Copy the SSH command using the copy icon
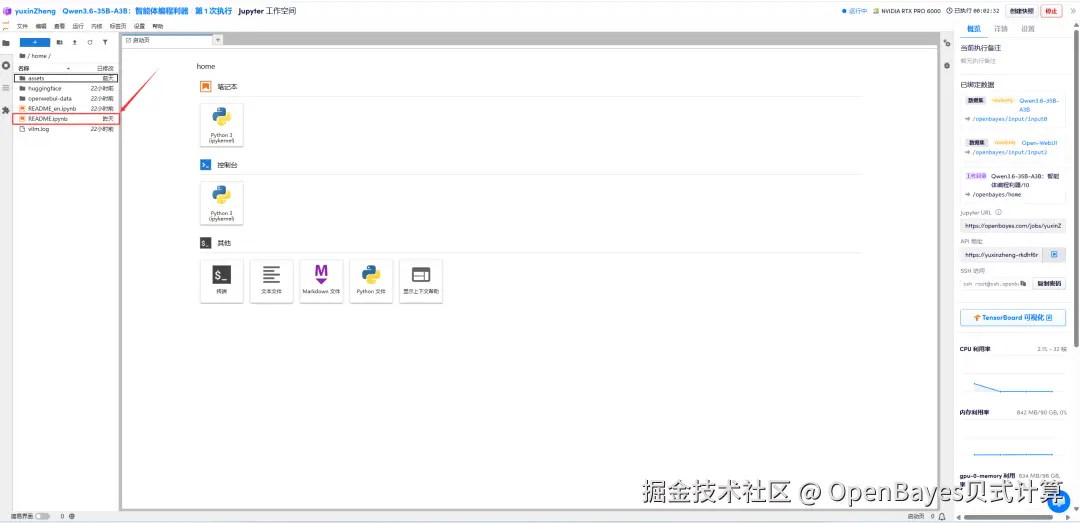Image resolution: width=1080 pixels, height=523 pixels. coord(1024,283)
